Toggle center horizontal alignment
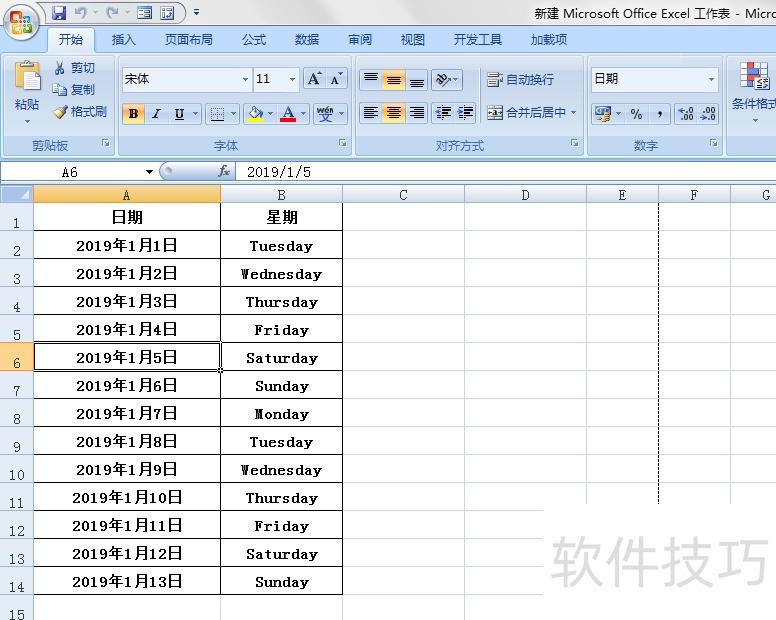 [394, 113]
